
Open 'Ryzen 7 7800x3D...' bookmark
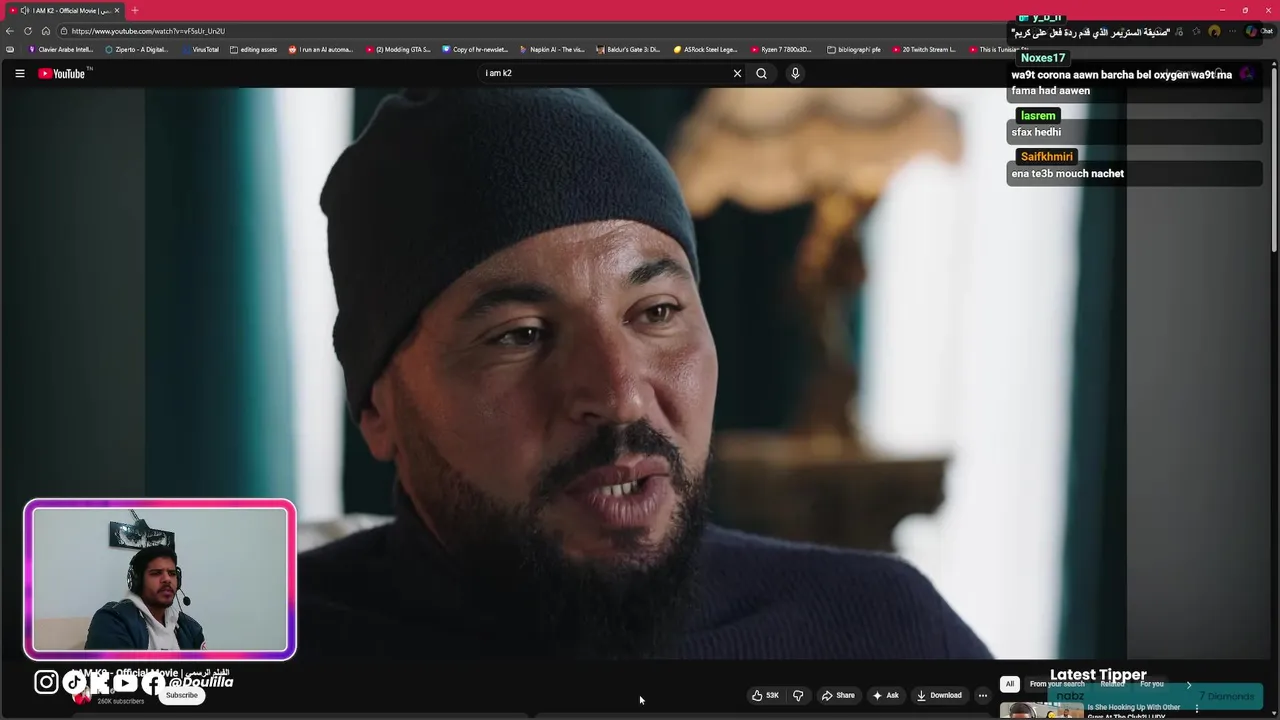coord(781,49)
